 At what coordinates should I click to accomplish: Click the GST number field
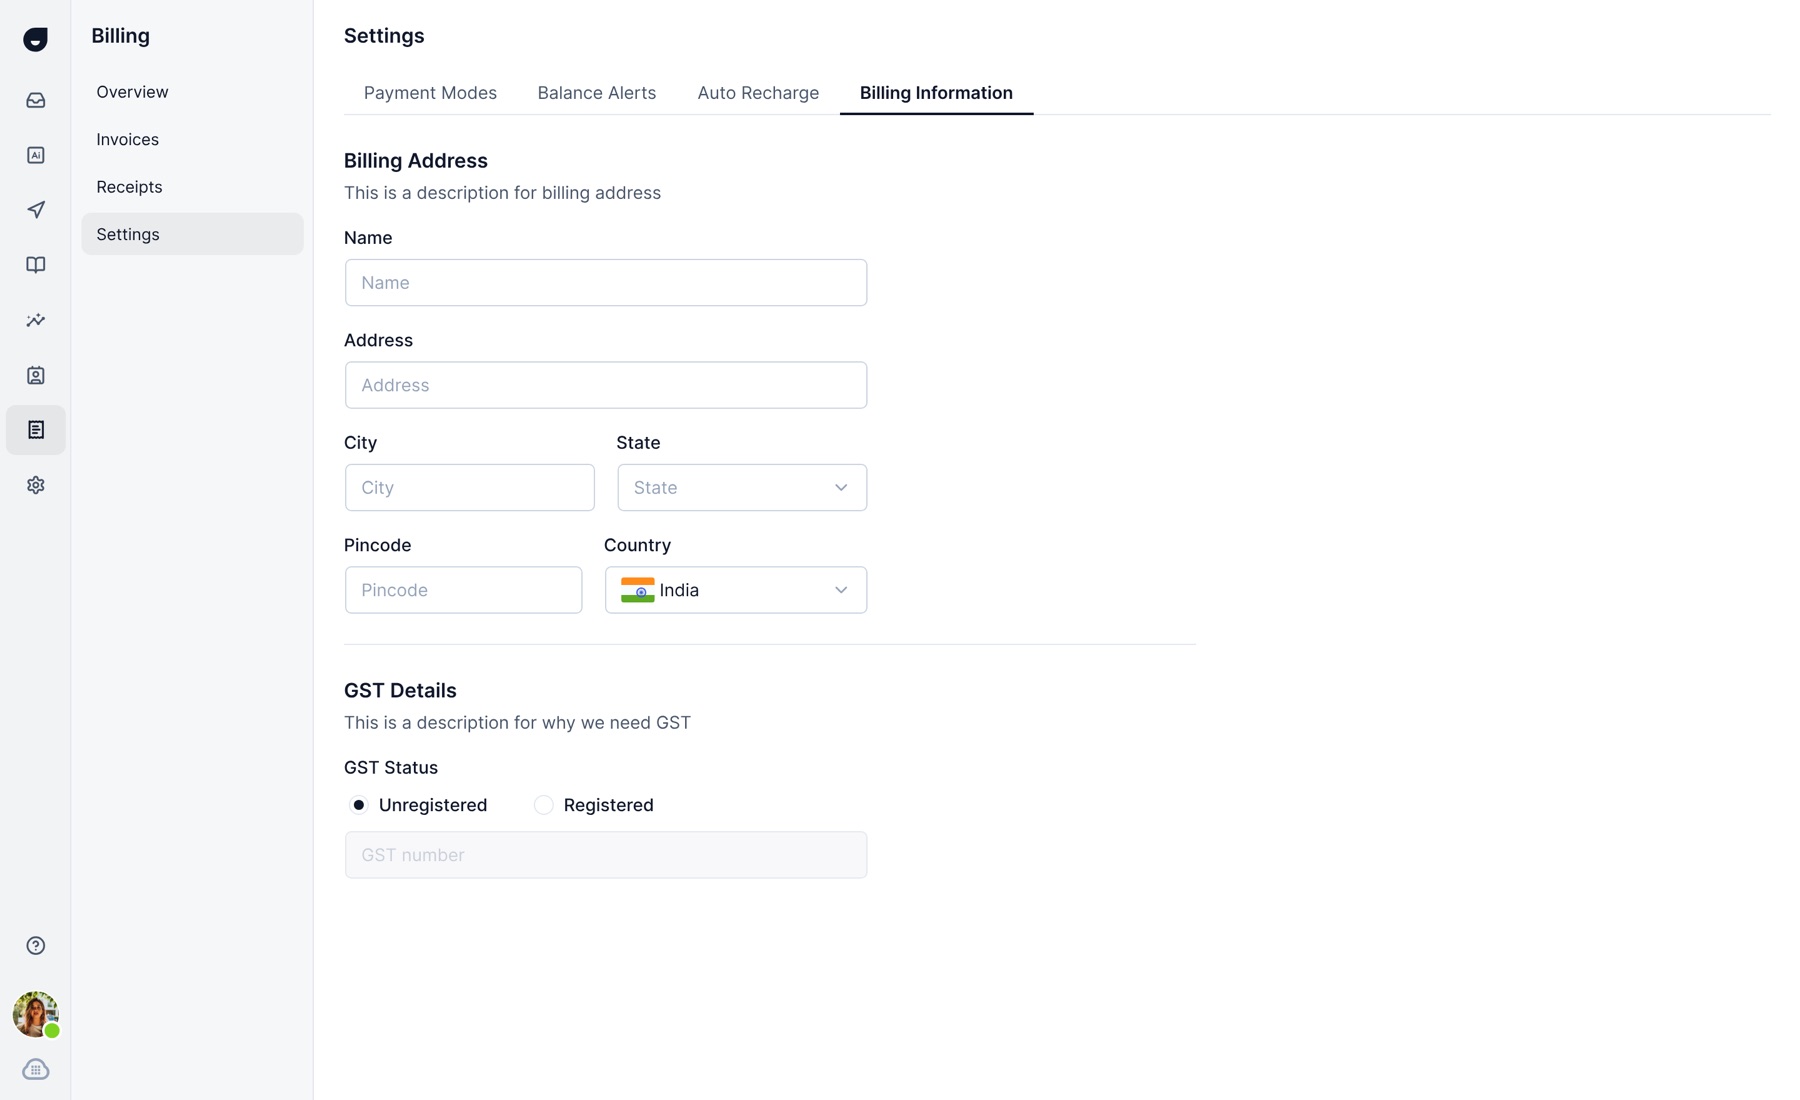tap(606, 855)
